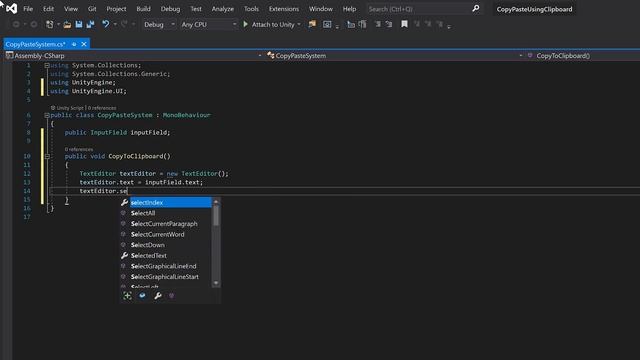
Task: Click the Navigate Forward arrow
Action: pos(34,24)
